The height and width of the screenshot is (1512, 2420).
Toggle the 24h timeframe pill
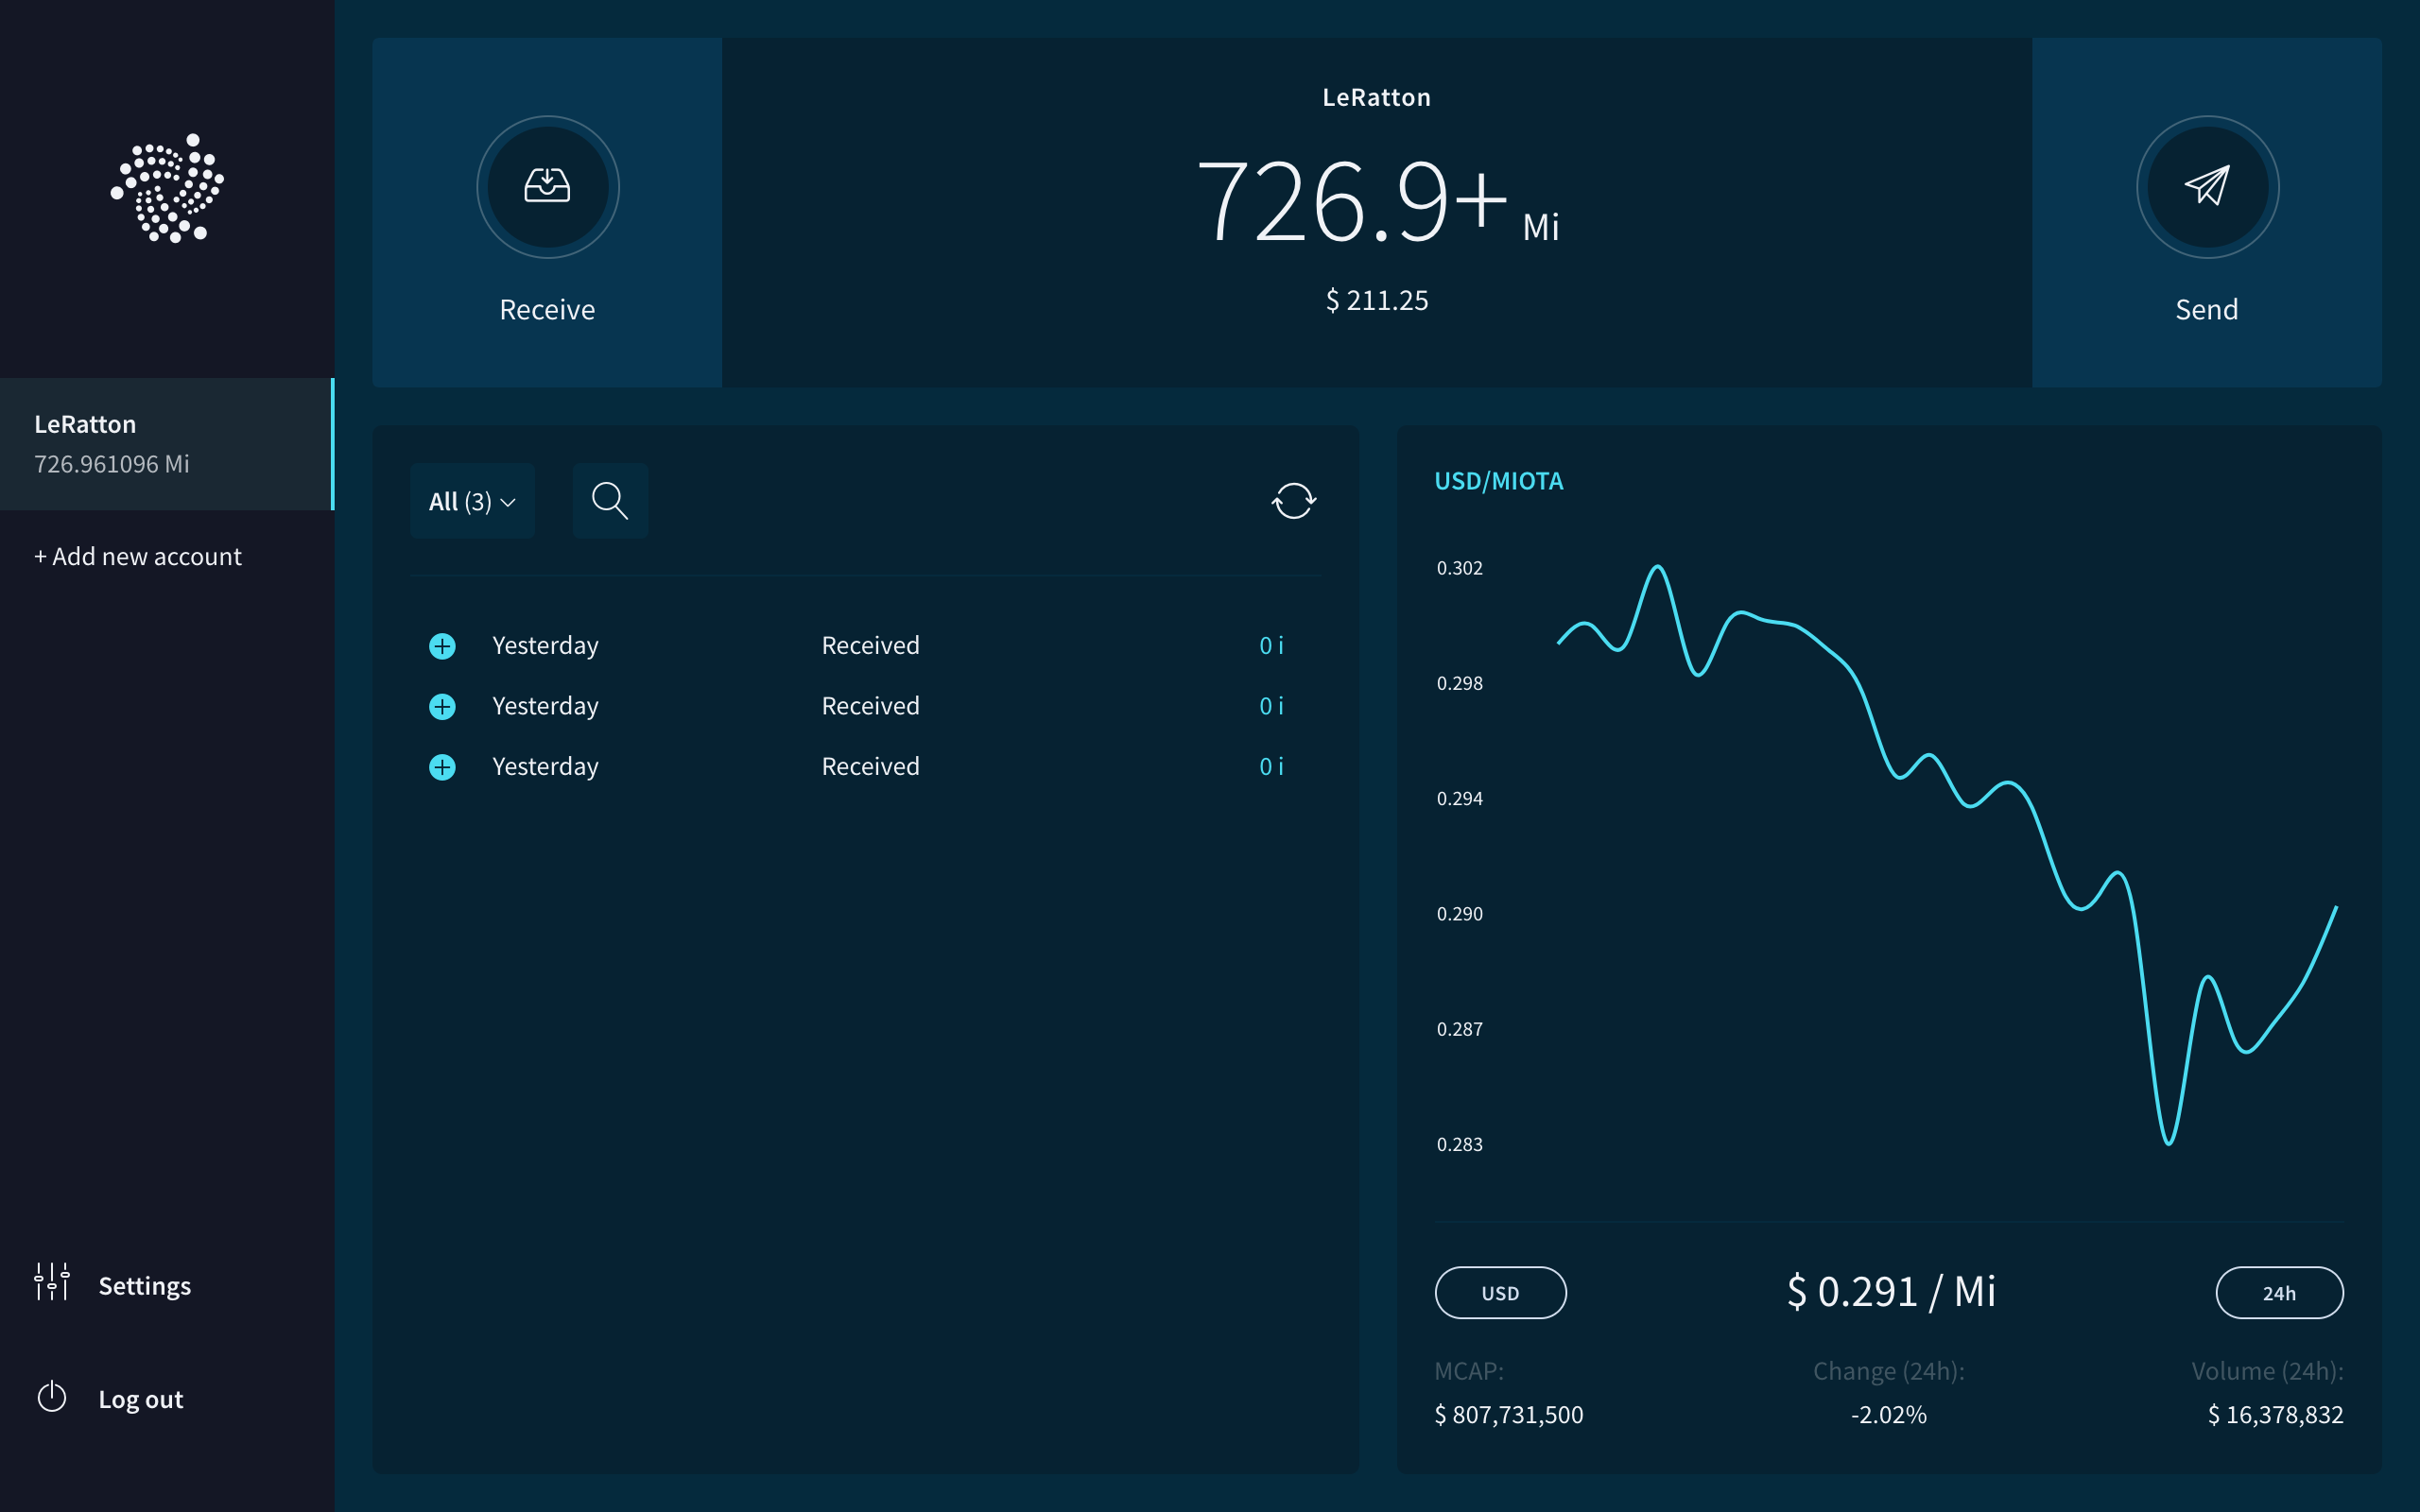[x=2278, y=1292]
